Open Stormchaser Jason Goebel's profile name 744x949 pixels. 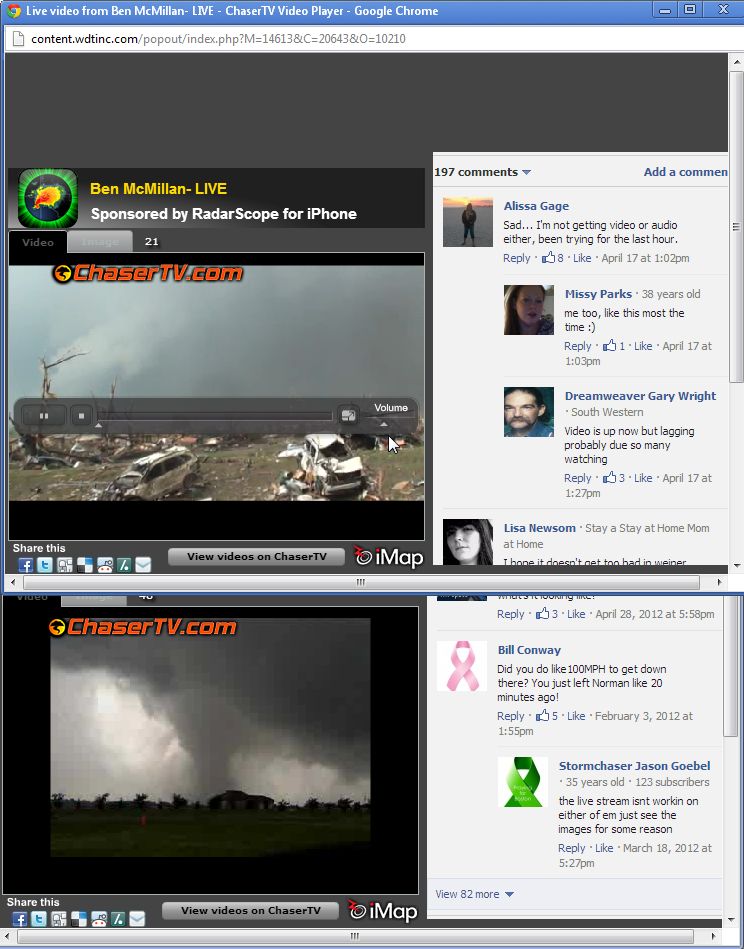pos(634,766)
